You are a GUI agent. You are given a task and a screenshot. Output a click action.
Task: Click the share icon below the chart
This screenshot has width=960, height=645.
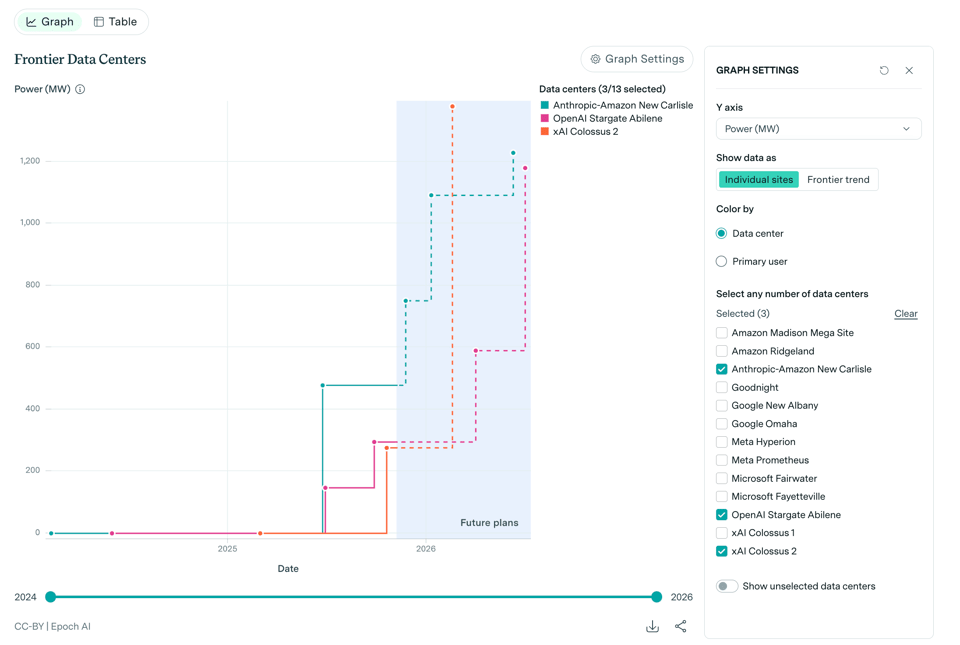pyautogui.click(x=681, y=626)
